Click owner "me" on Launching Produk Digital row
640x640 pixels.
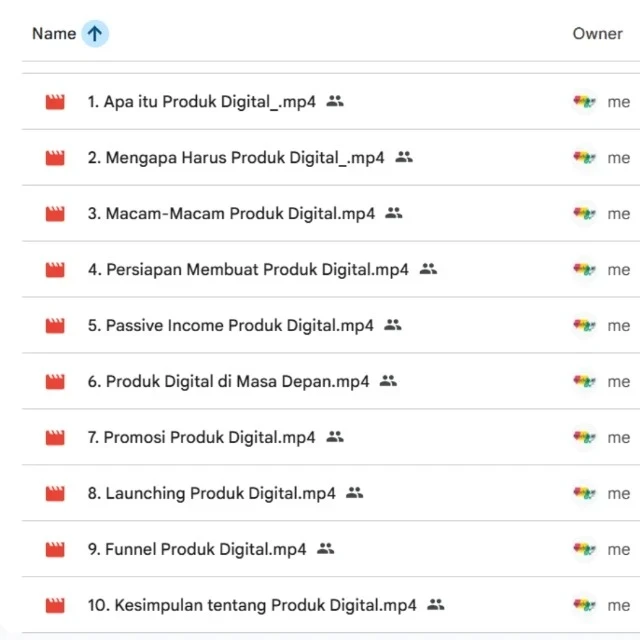(618, 493)
